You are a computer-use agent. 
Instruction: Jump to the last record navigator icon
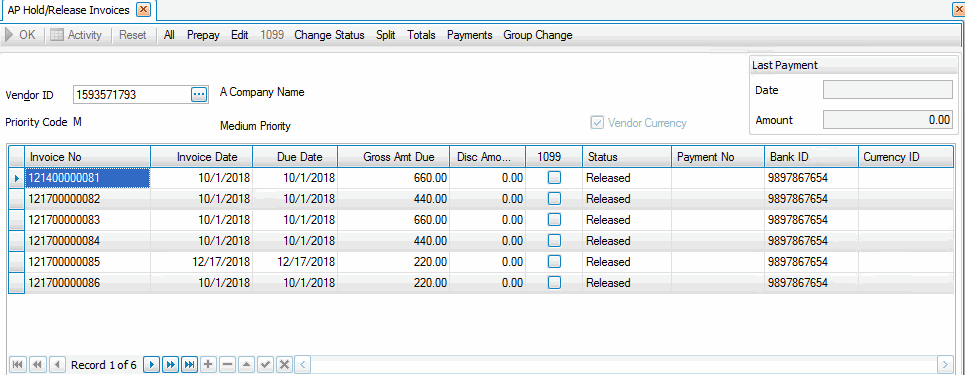pos(190,365)
